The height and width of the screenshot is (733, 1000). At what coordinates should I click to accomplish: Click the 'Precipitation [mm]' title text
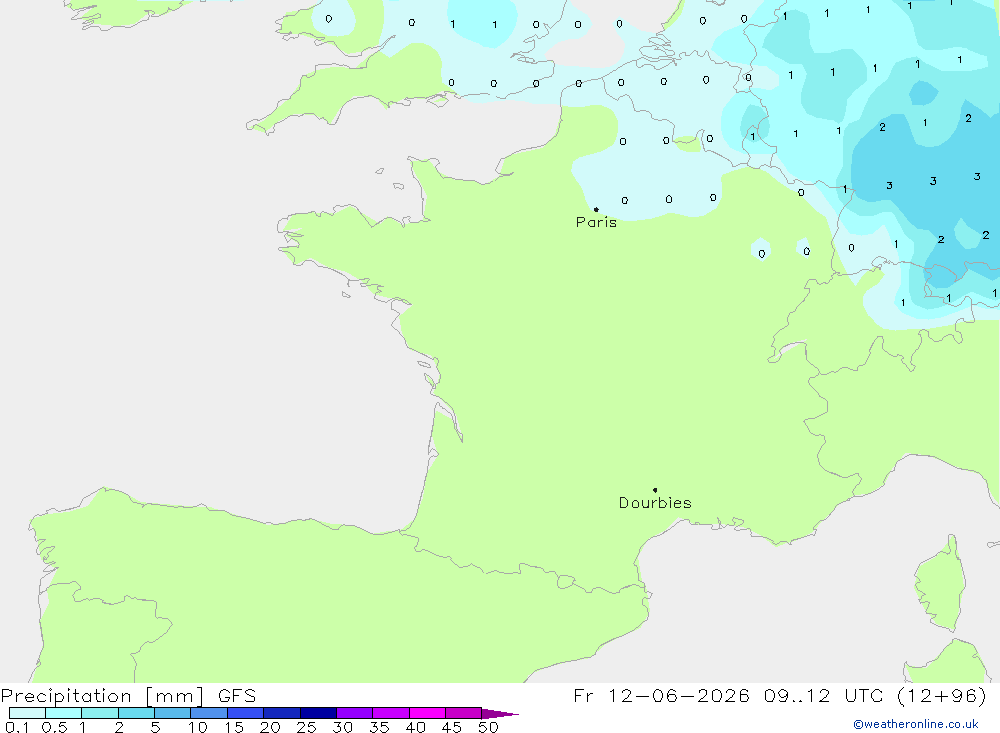click(102, 696)
